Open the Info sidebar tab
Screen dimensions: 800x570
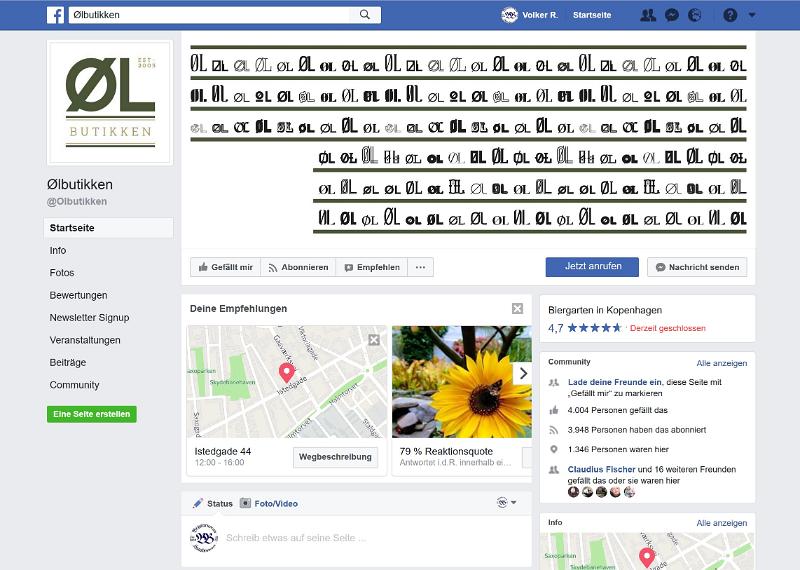click(58, 251)
